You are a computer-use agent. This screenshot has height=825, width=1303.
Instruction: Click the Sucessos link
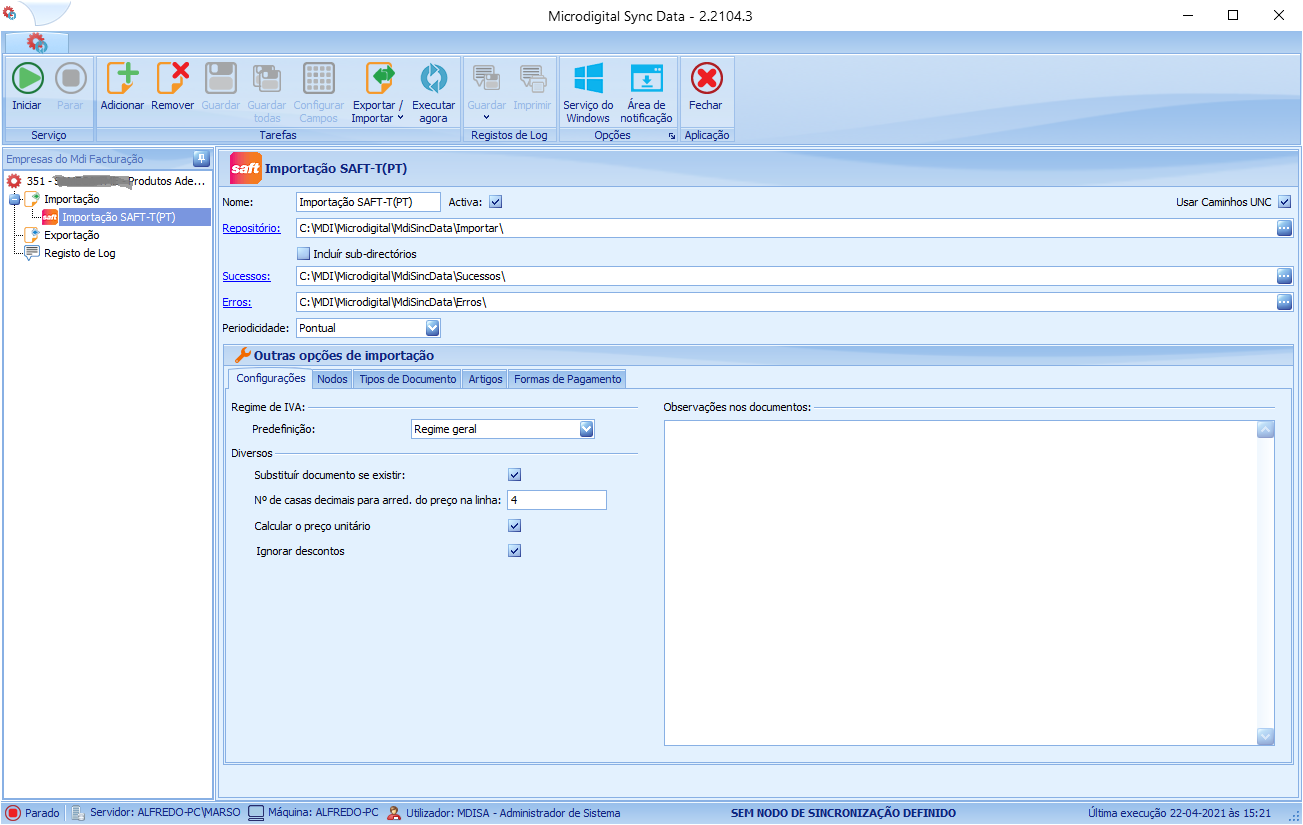[246, 276]
